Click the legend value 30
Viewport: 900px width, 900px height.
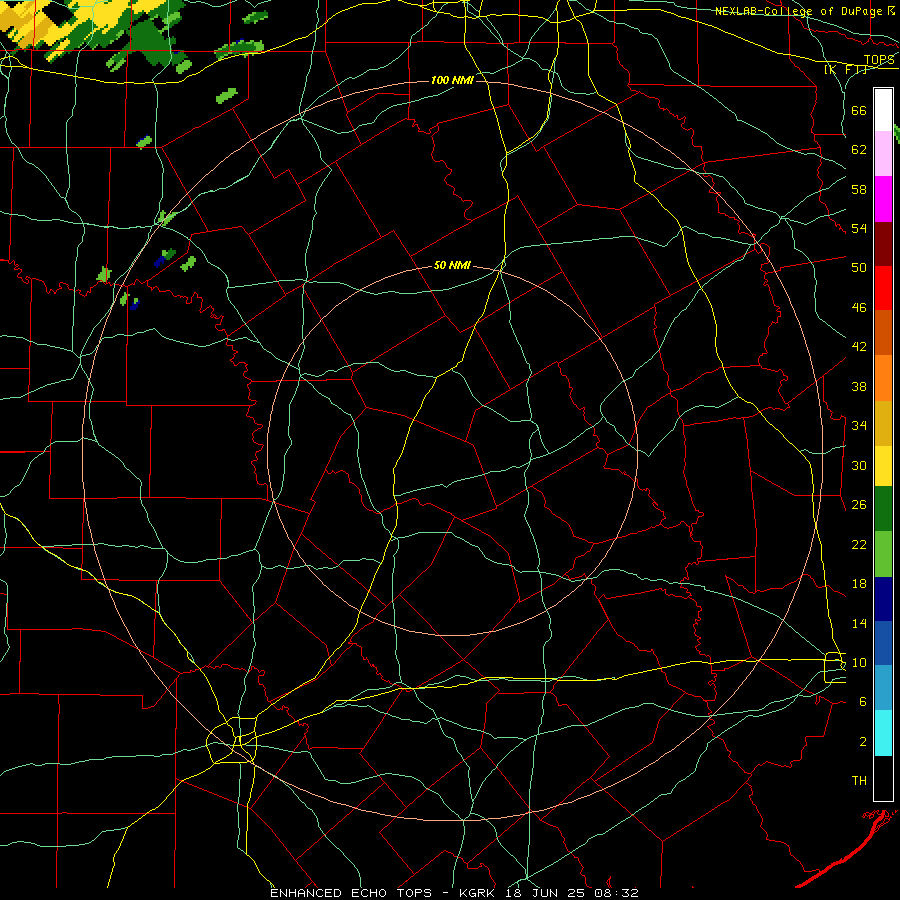pos(859,465)
